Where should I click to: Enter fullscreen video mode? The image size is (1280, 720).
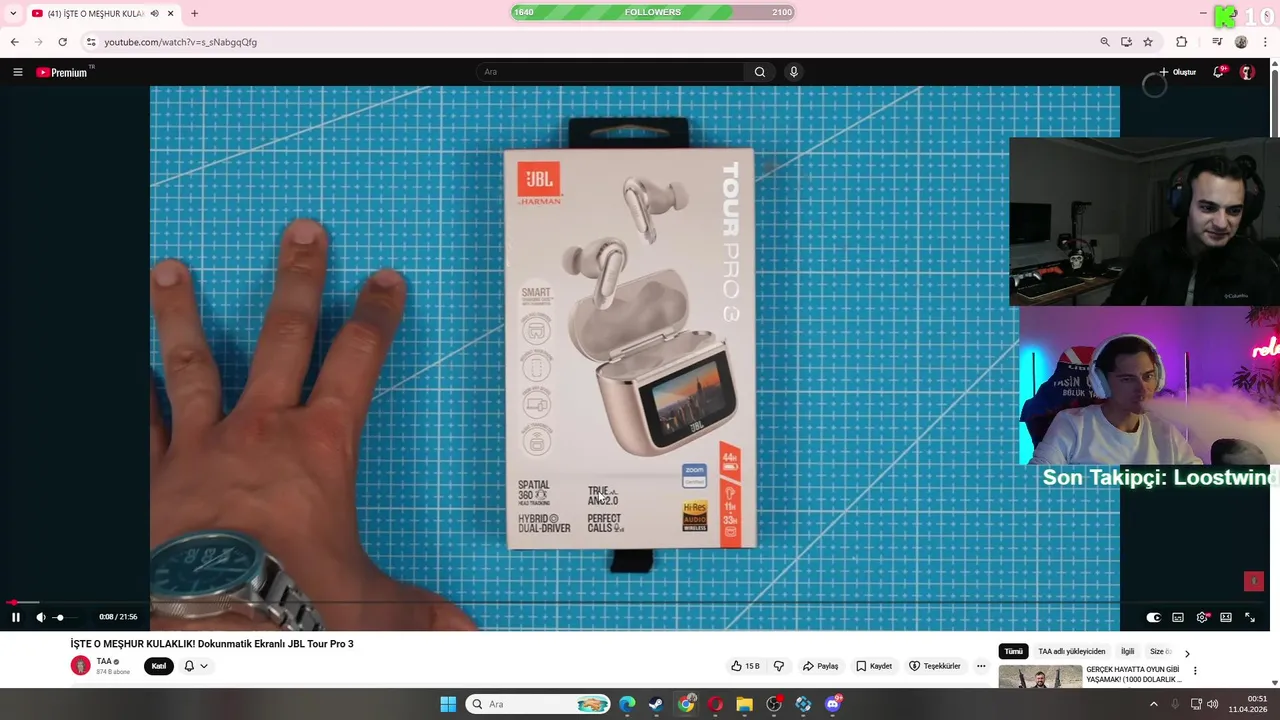1250,617
